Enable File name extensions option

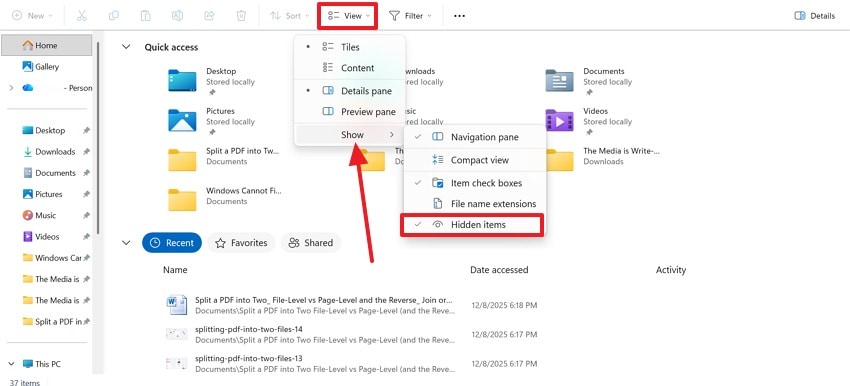click(x=475, y=204)
